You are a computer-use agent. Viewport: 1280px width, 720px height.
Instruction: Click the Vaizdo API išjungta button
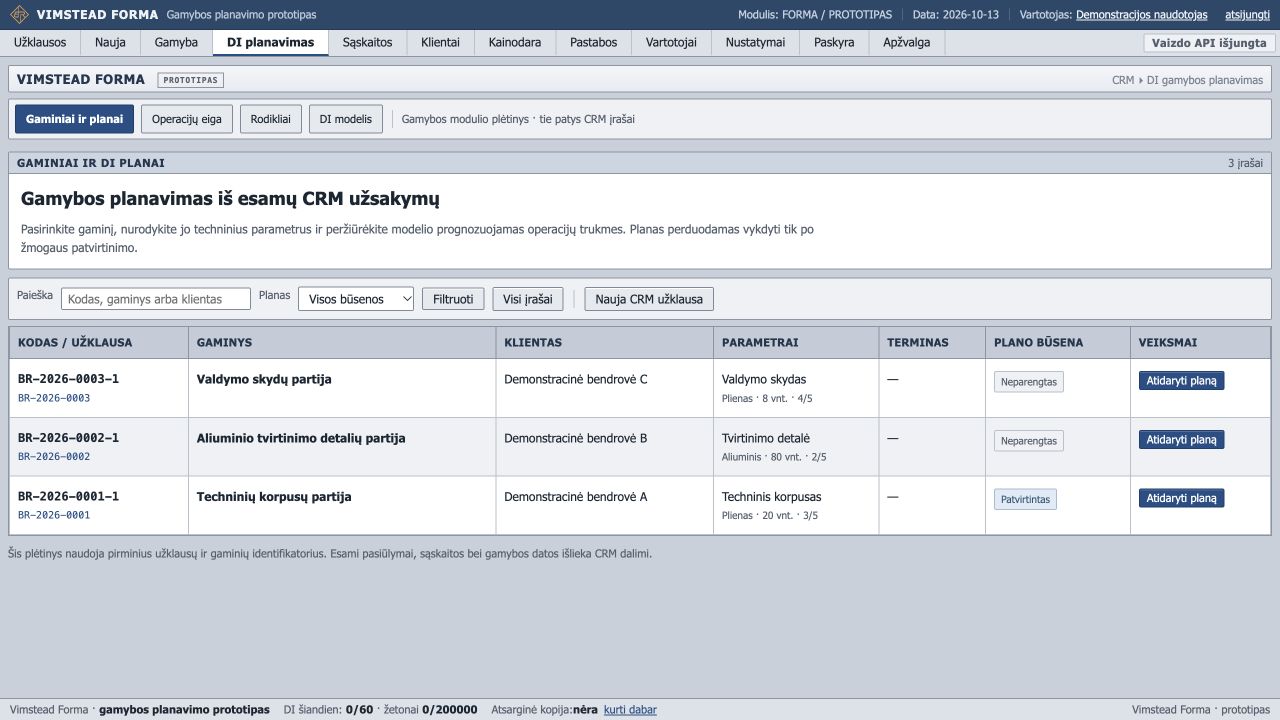coord(1209,43)
